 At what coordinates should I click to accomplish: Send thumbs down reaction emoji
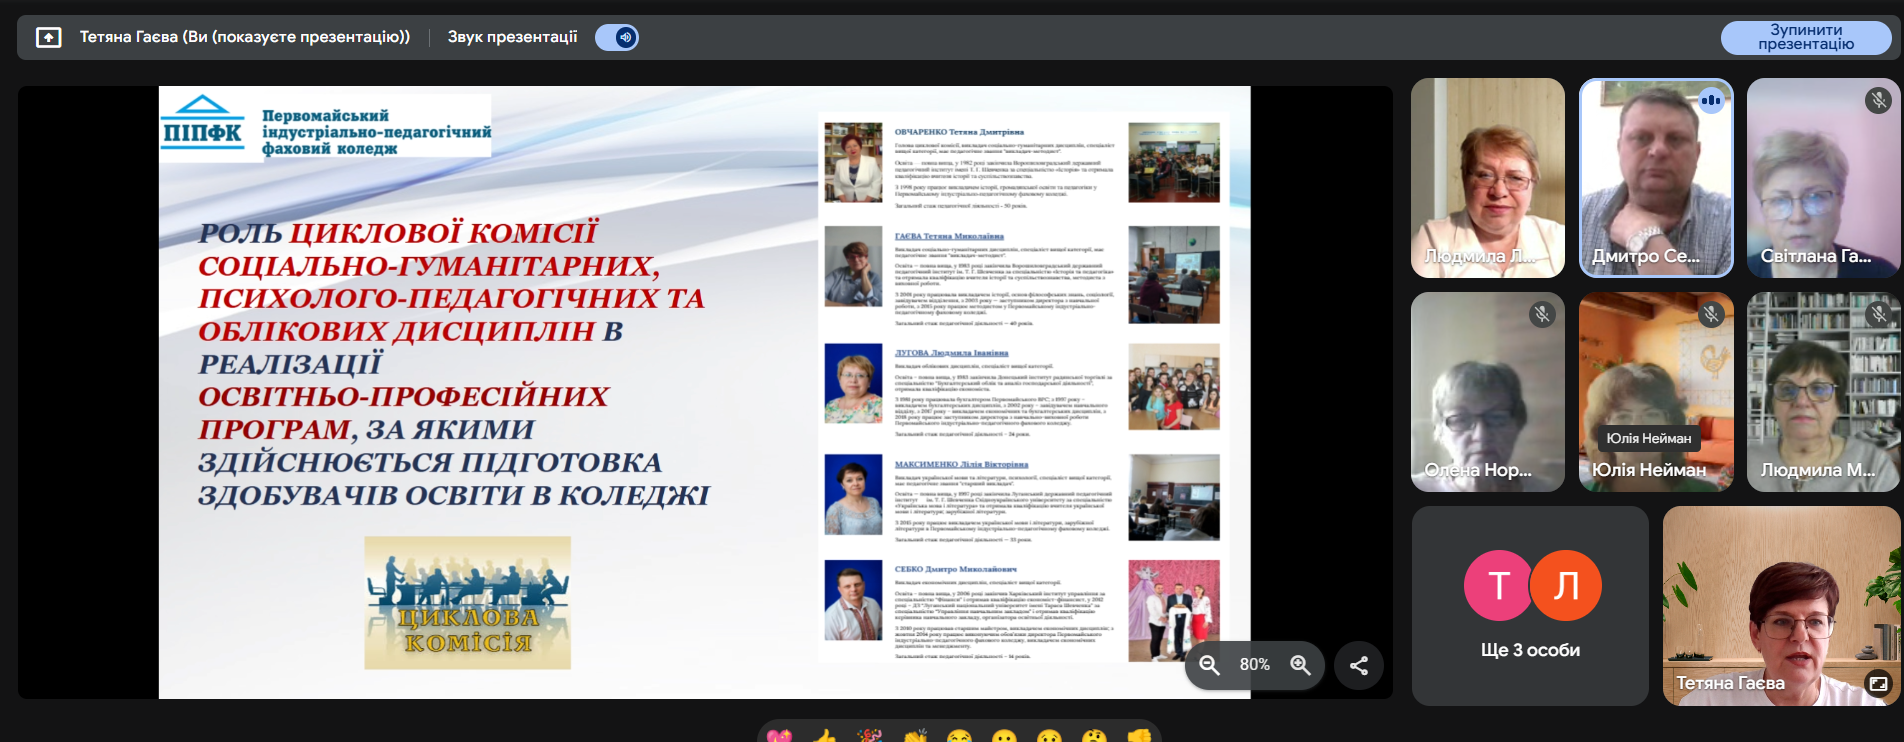point(1139,736)
